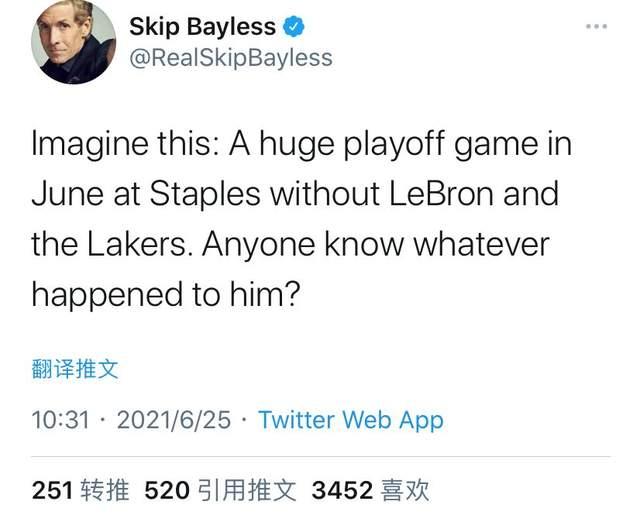Click the tweet line starting 'Imagine this'
This screenshot has height=522, width=640.
coord(301,144)
